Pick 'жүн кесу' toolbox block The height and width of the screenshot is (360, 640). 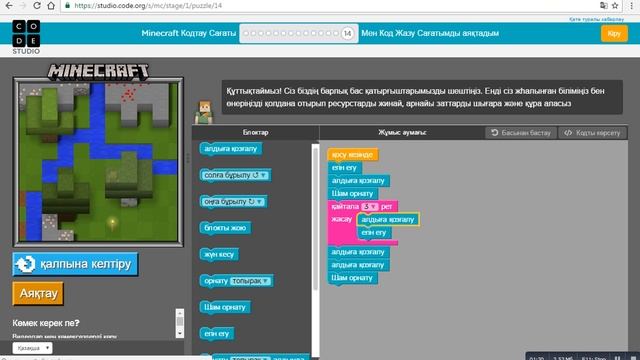[219, 254]
